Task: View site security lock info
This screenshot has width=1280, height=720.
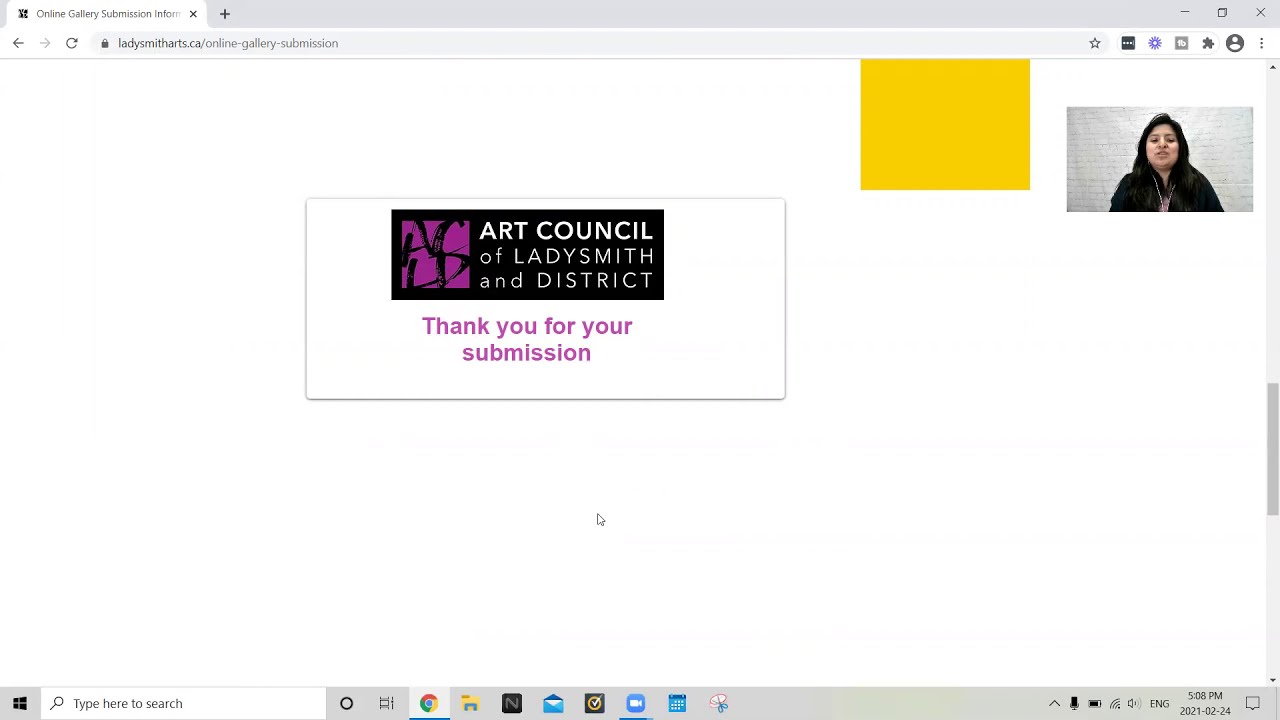Action: point(105,43)
